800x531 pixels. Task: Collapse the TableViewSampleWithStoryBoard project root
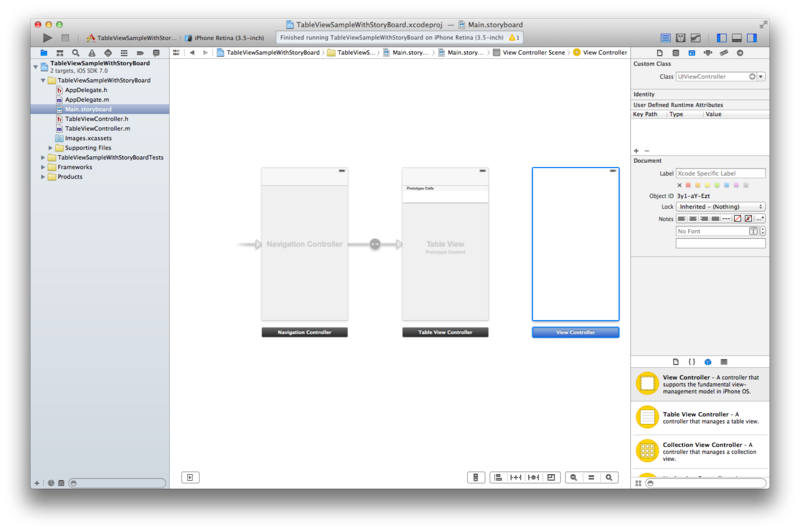click(36, 66)
